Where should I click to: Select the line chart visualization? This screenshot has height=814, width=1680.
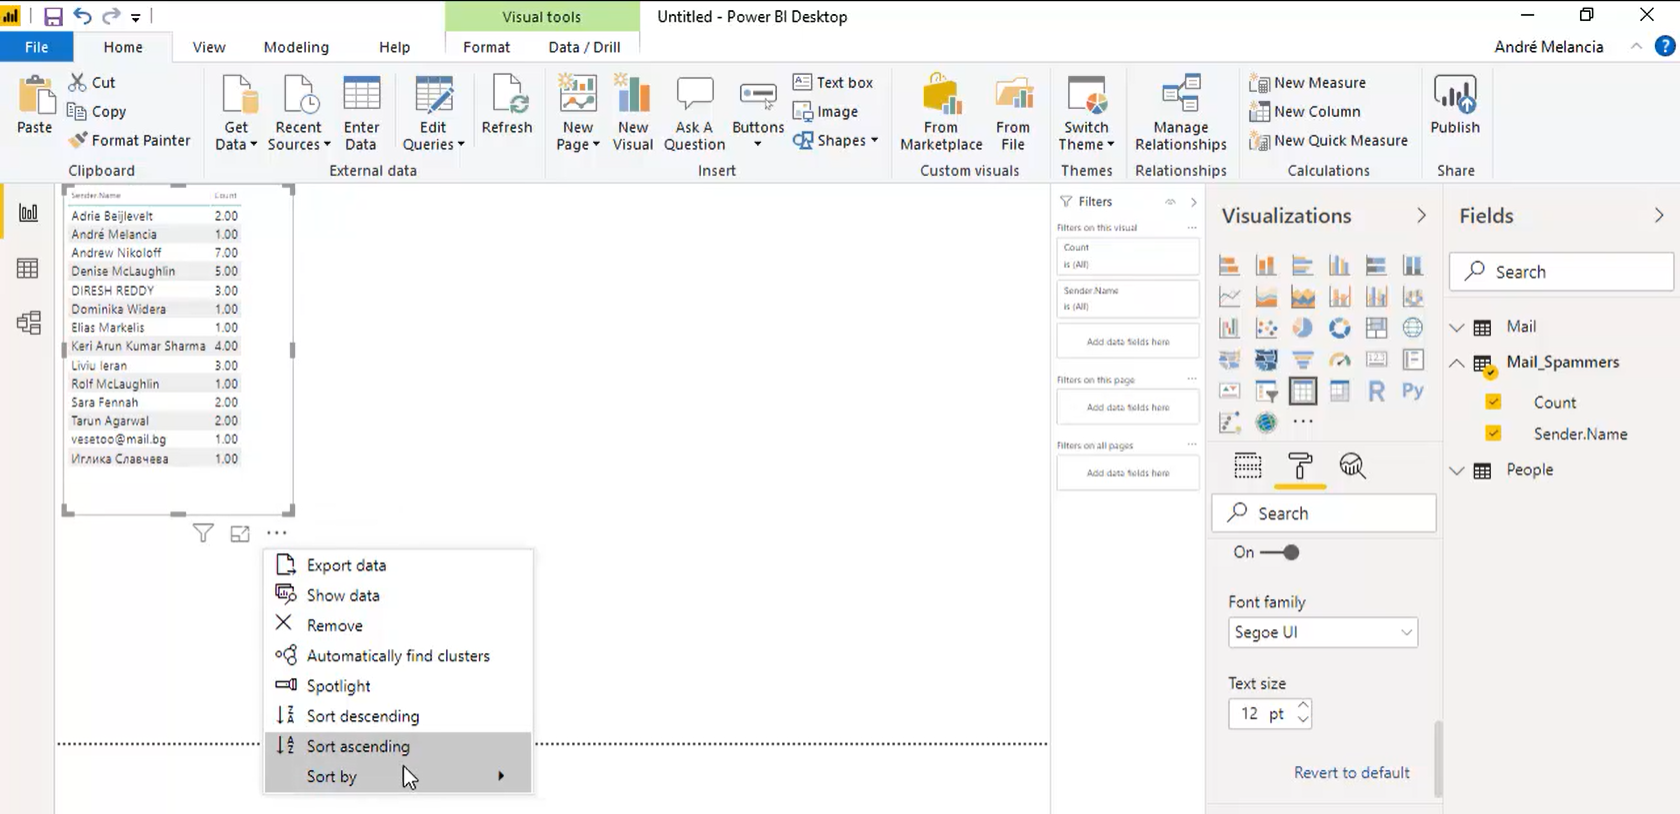[1229, 297]
